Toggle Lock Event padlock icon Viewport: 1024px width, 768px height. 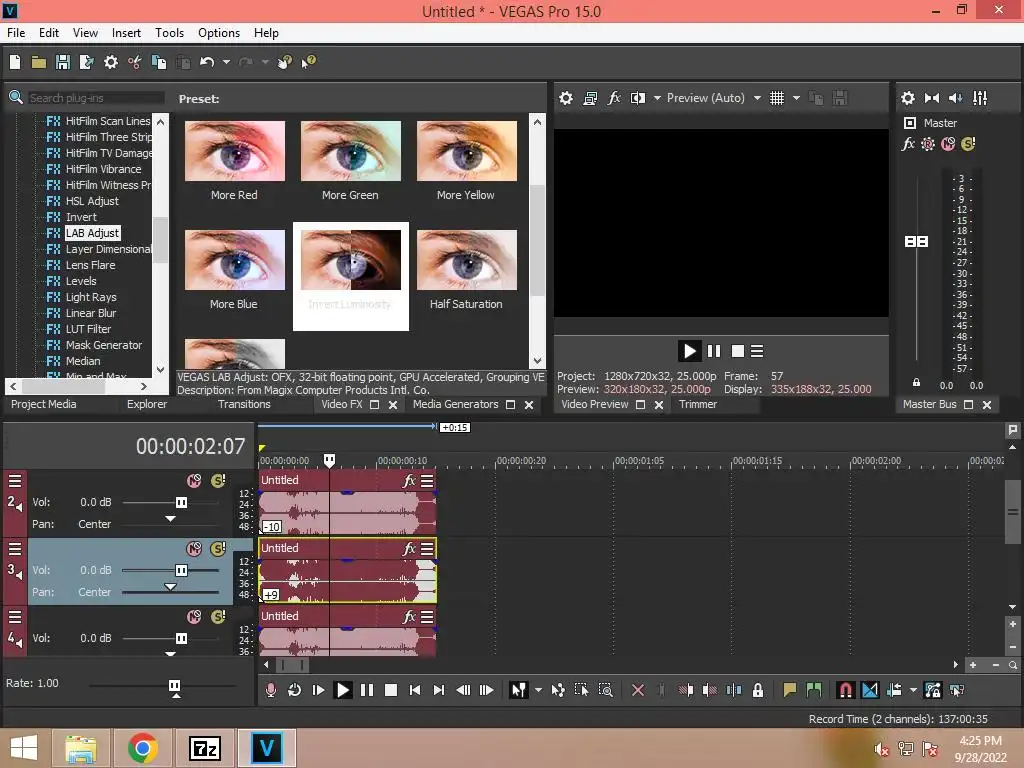point(758,690)
